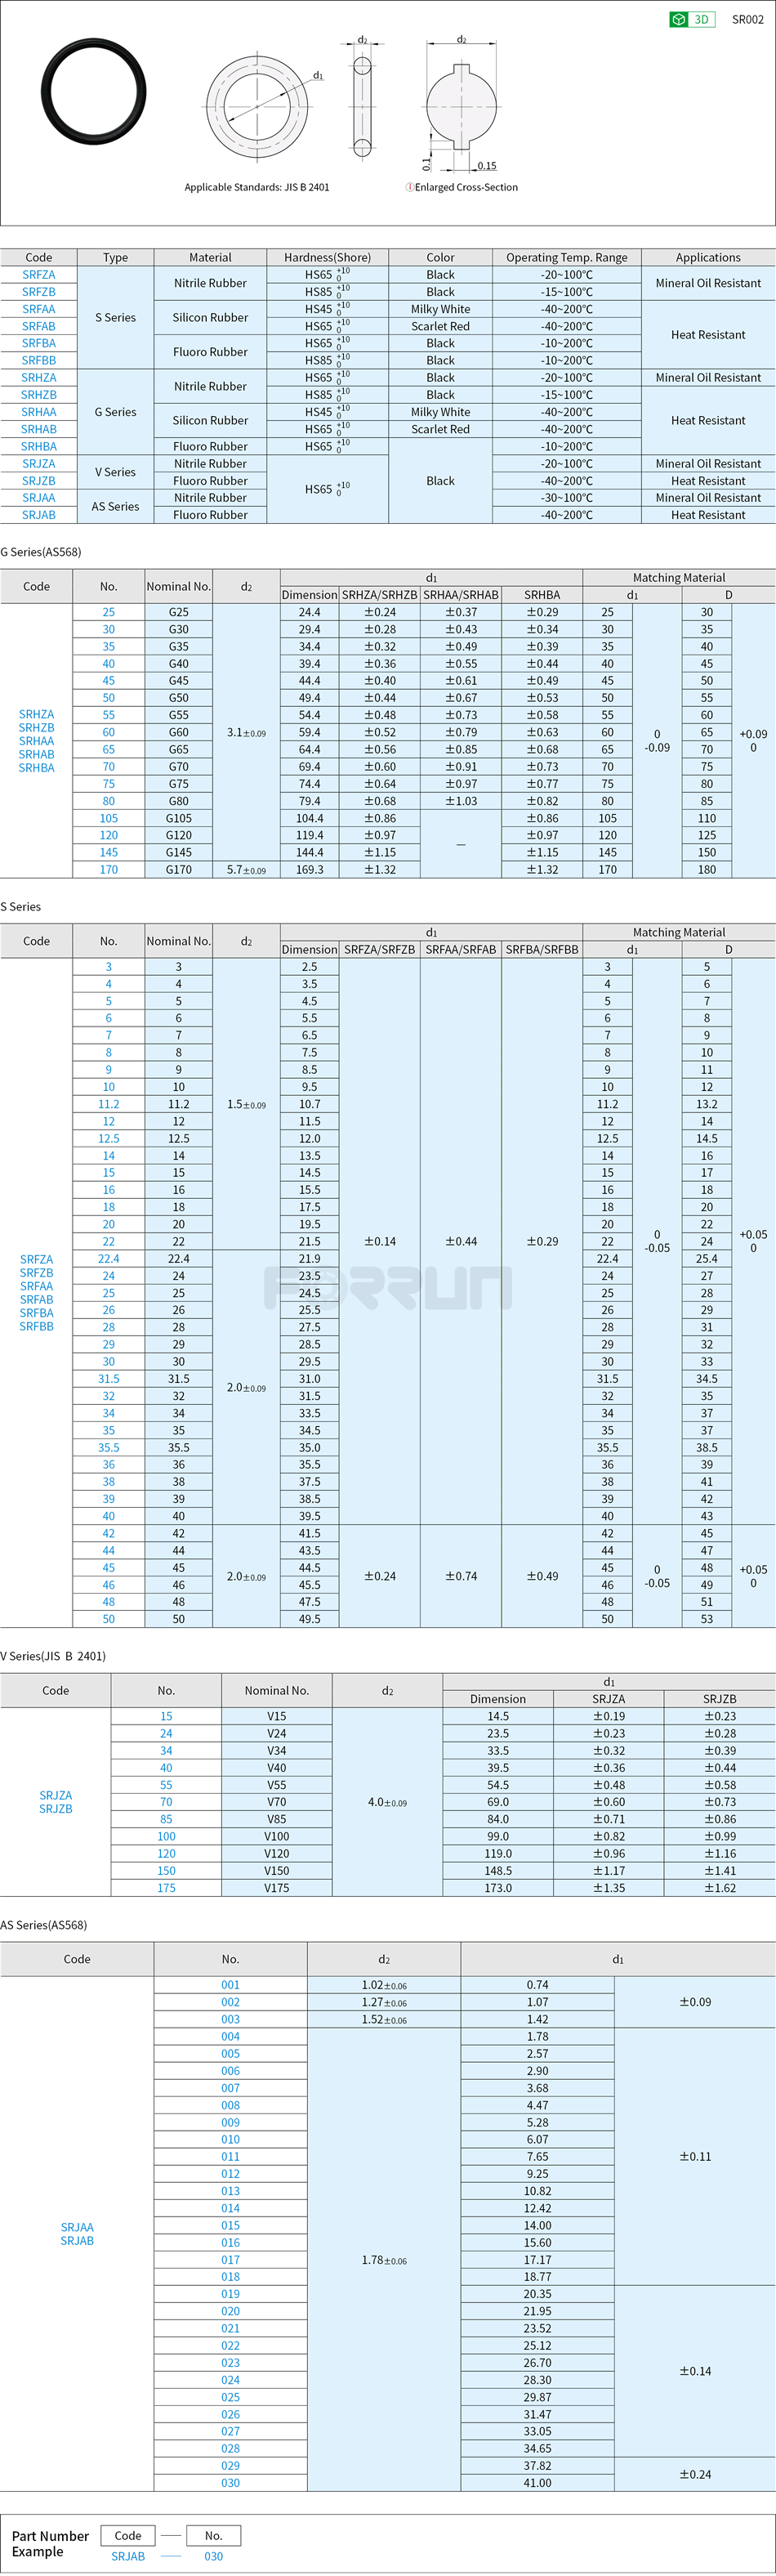Screen dimensions: 776x2576
Task: Click the O-ring front view d1 drawing
Action: tap(257, 106)
